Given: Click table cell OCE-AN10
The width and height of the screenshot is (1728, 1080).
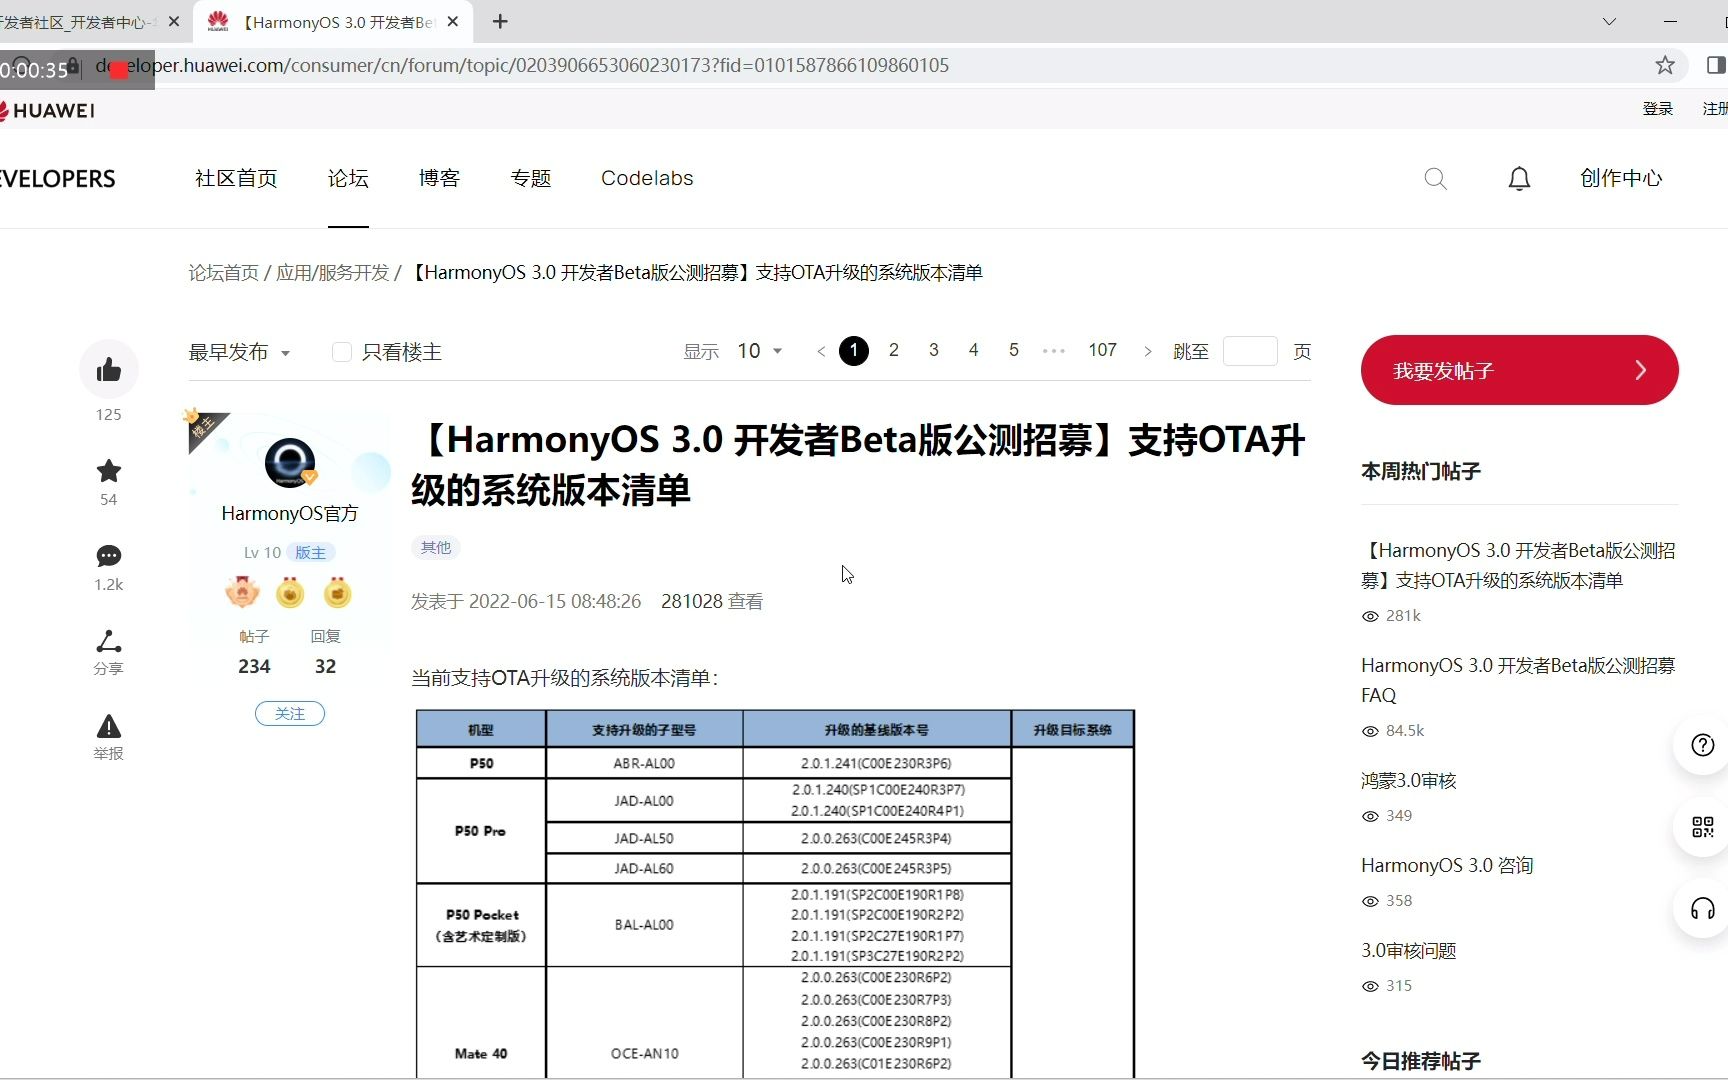Looking at the screenshot, I should [644, 1053].
